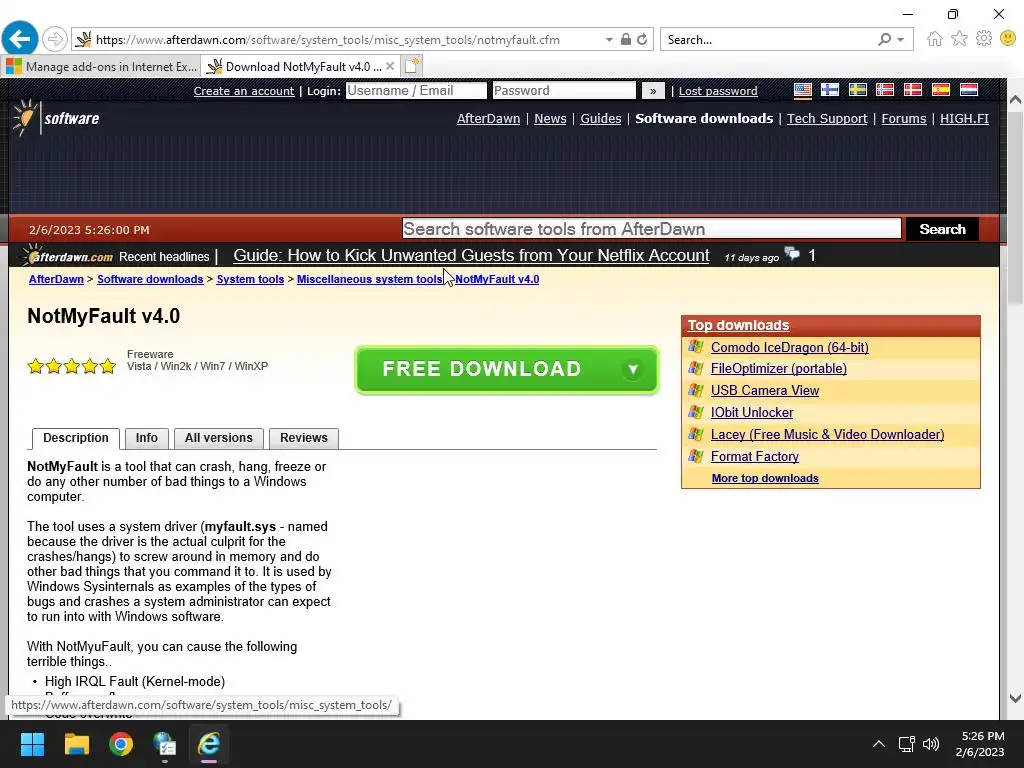The height and width of the screenshot is (768, 1024).
Task: Select the Spanish flag icon
Action: [x=941, y=90]
